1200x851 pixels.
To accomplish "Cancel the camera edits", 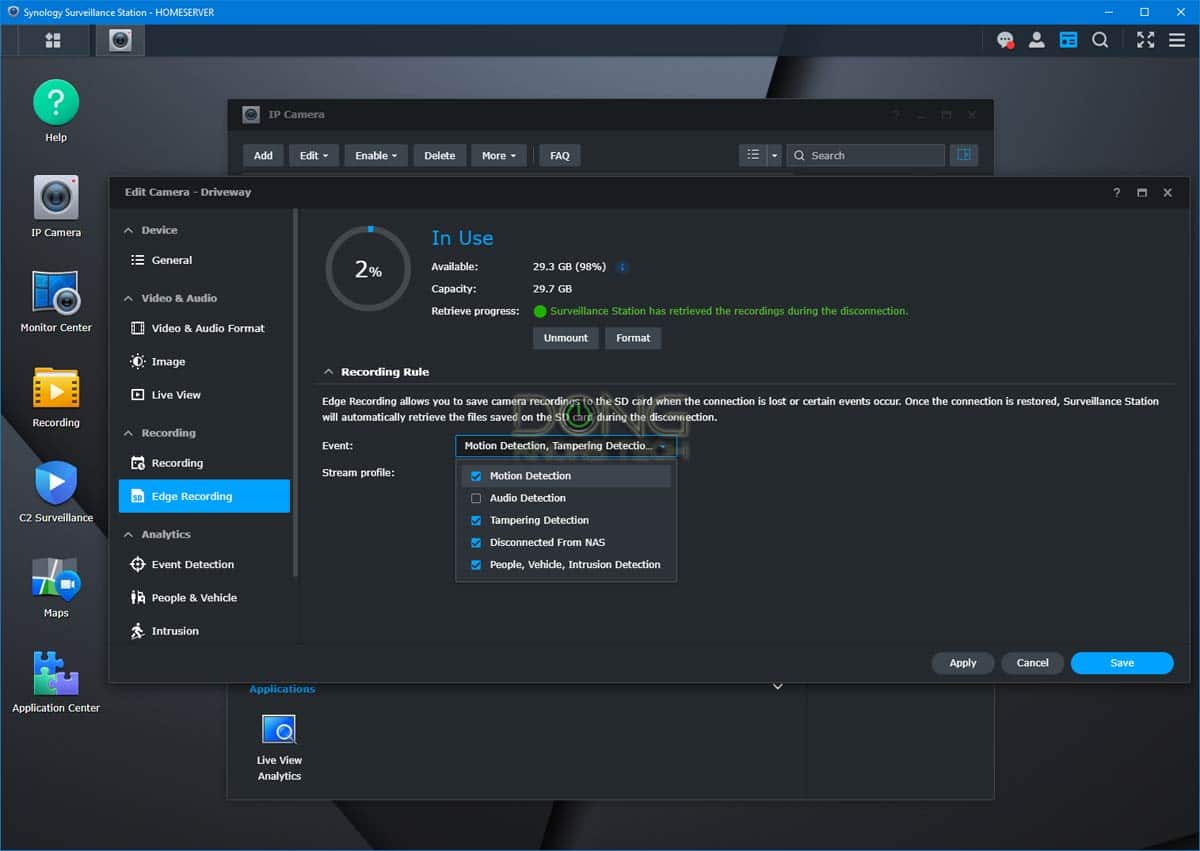I will (x=1033, y=663).
